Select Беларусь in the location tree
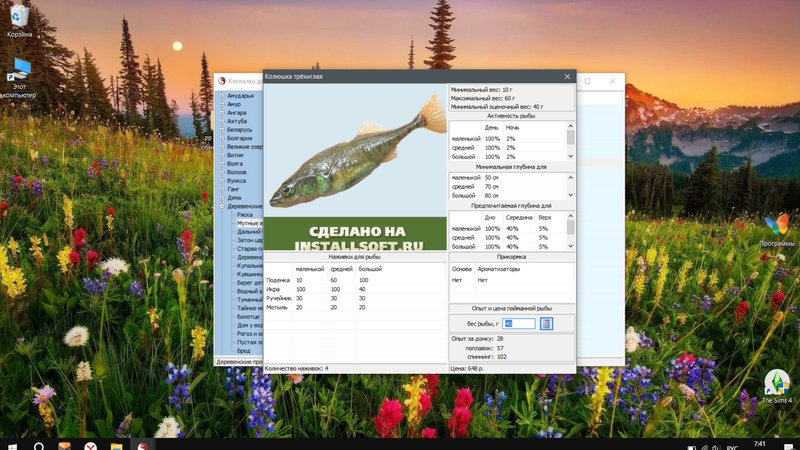800x450 pixels. click(x=239, y=130)
